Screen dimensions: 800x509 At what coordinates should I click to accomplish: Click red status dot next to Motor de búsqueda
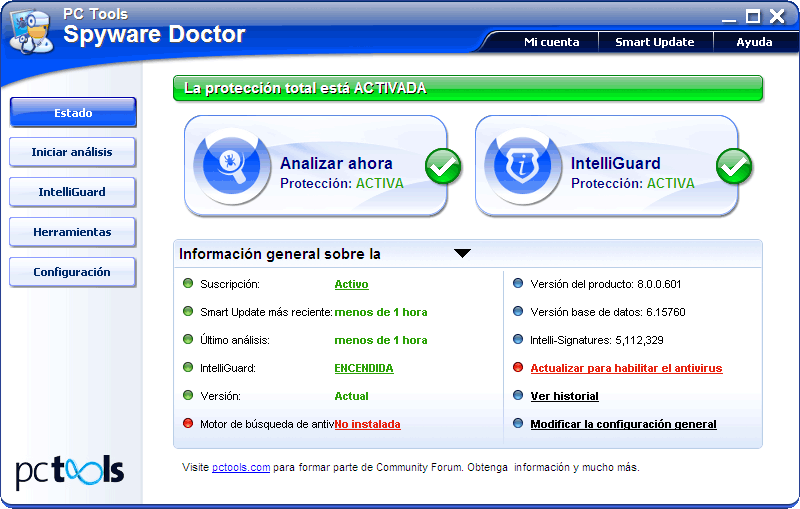188,424
